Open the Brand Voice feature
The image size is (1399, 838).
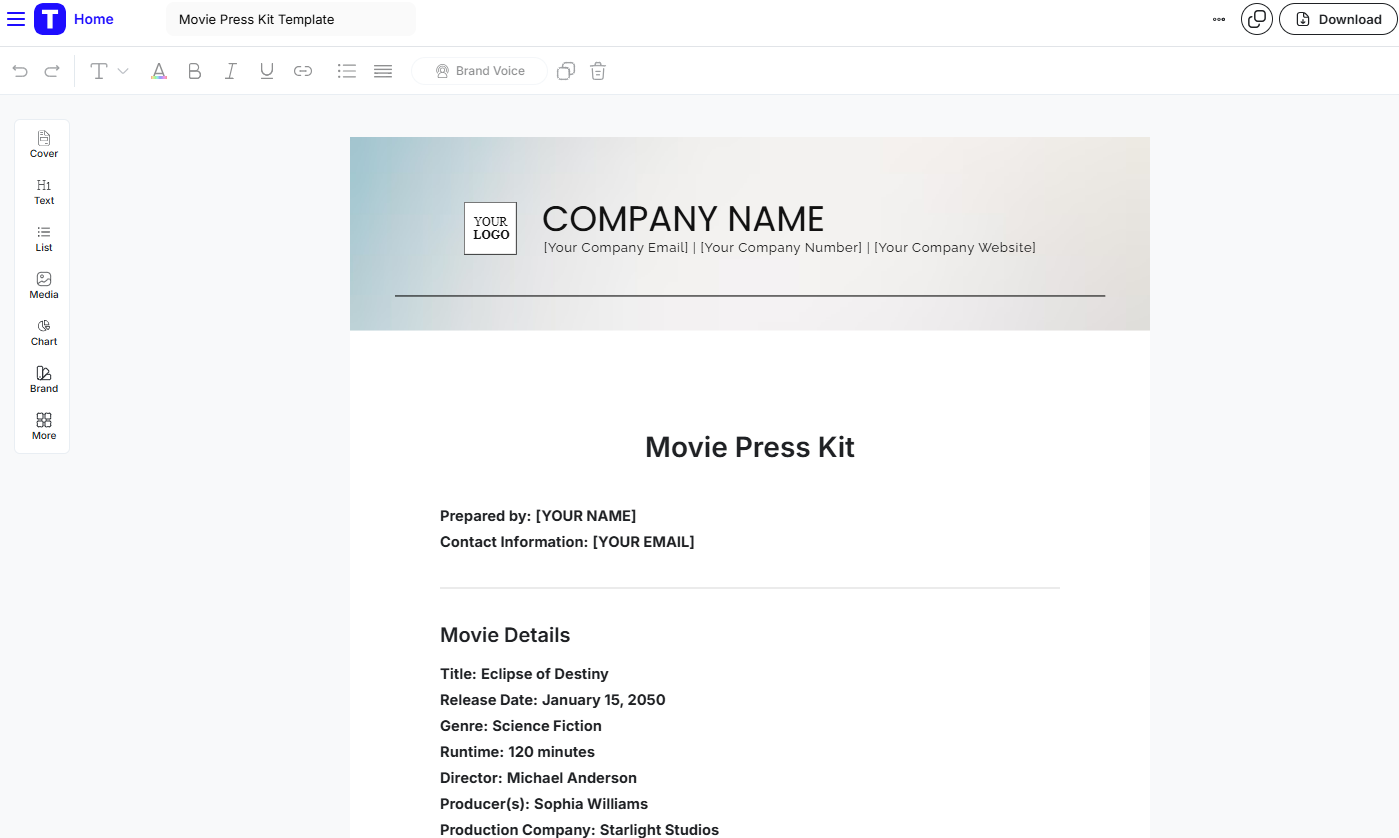coord(478,70)
